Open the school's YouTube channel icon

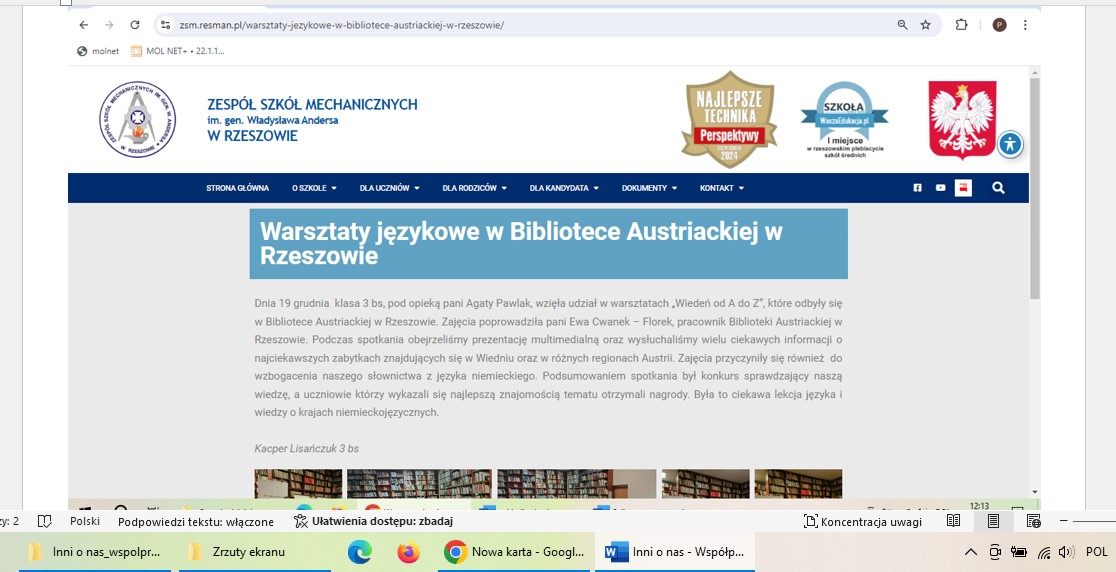click(940, 188)
